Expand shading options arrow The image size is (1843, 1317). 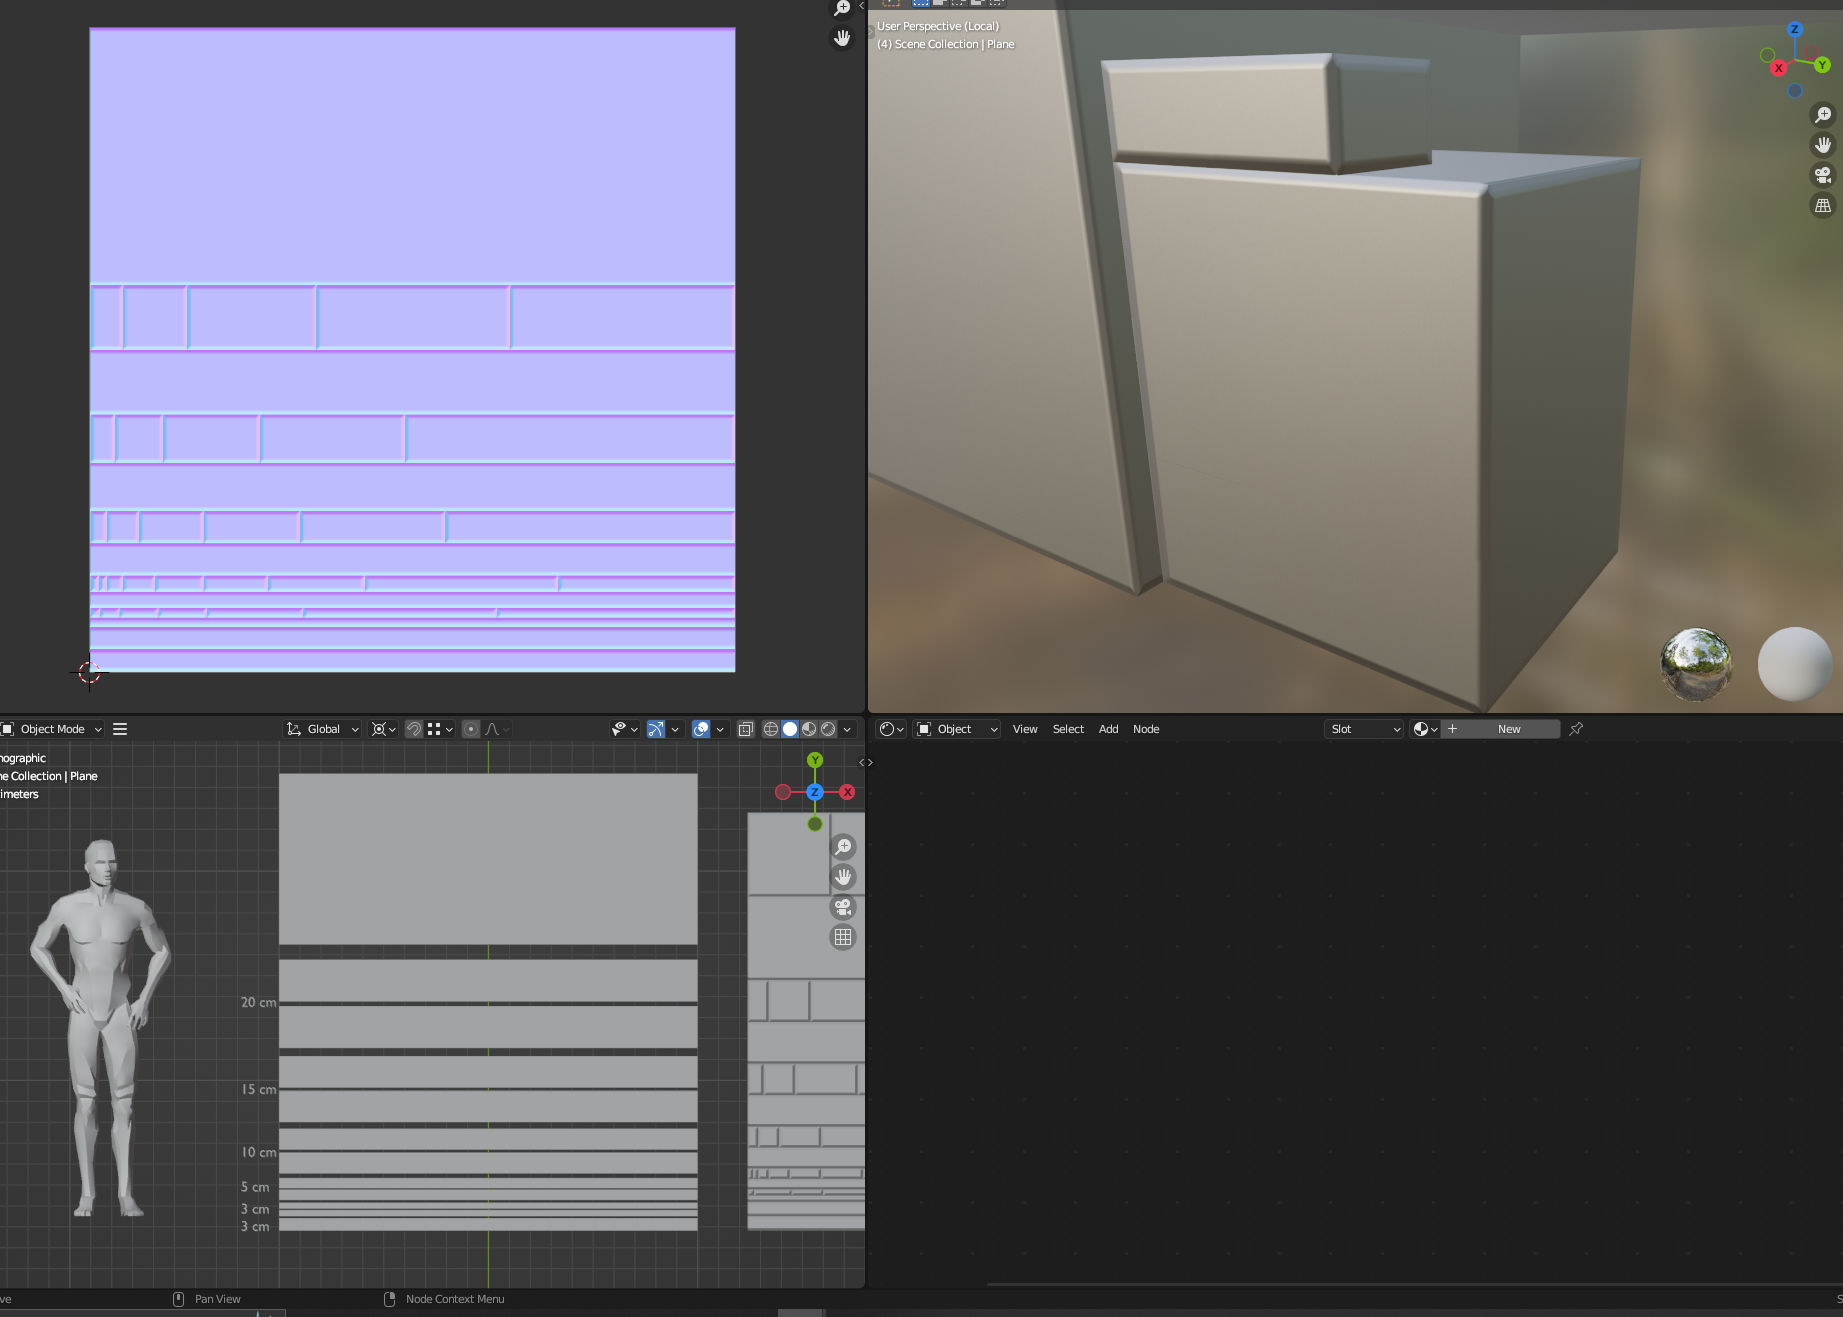(x=847, y=729)
